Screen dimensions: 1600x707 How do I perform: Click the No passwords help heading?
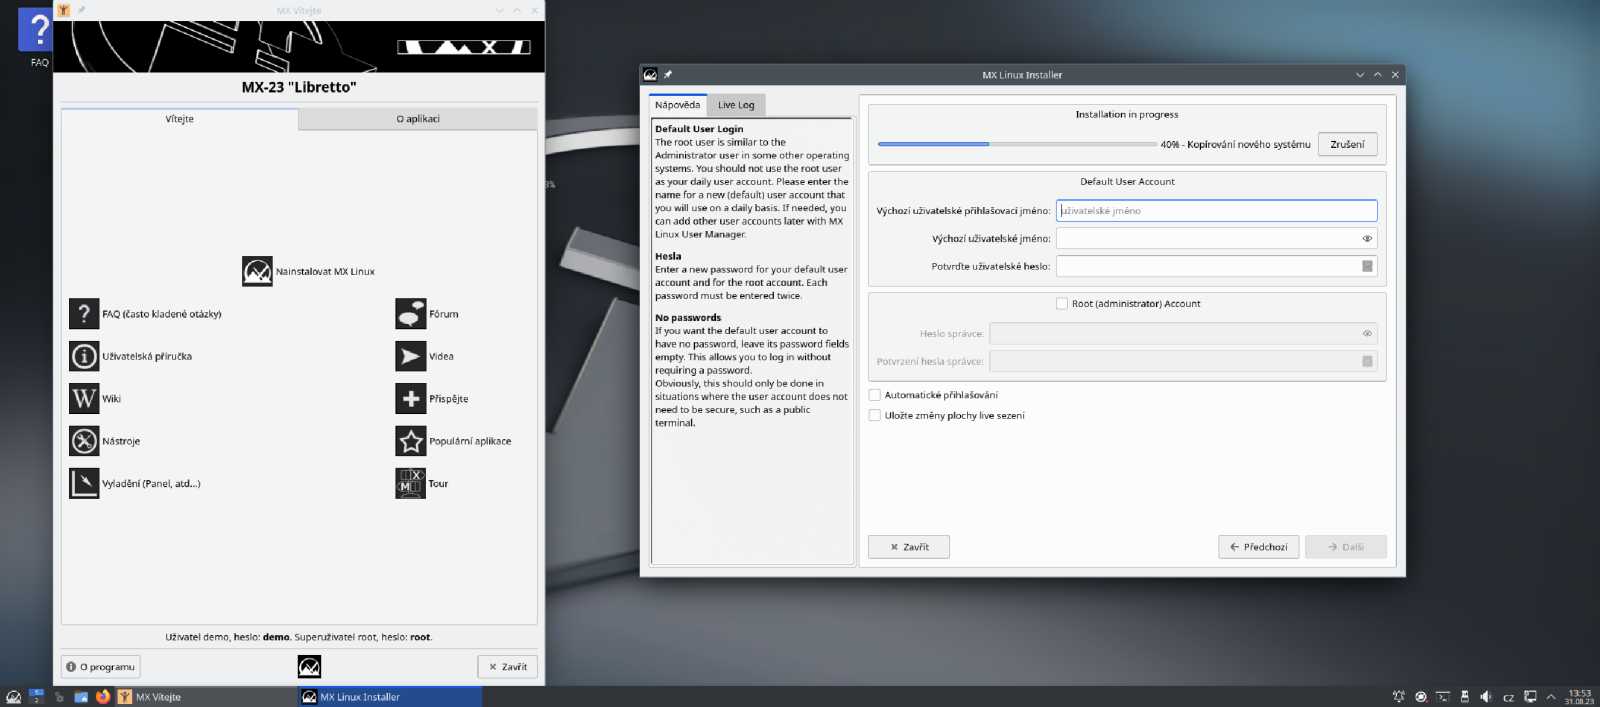pos(688,318)
